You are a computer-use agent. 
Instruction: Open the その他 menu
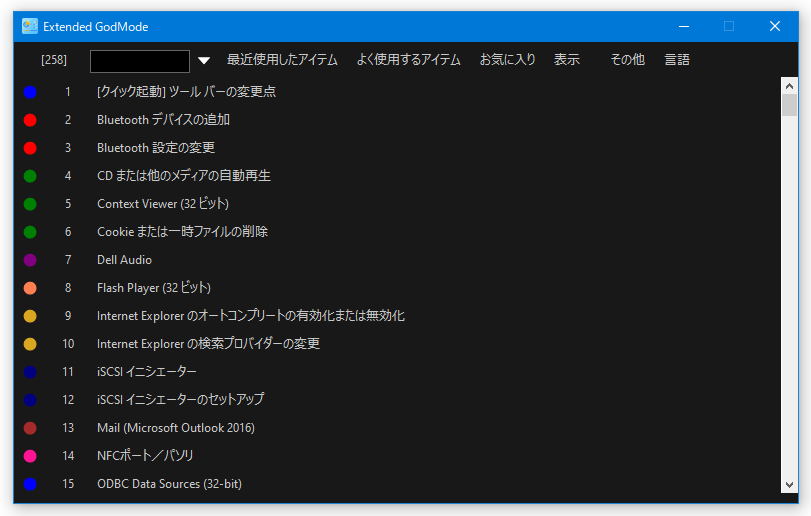point(627,60)
